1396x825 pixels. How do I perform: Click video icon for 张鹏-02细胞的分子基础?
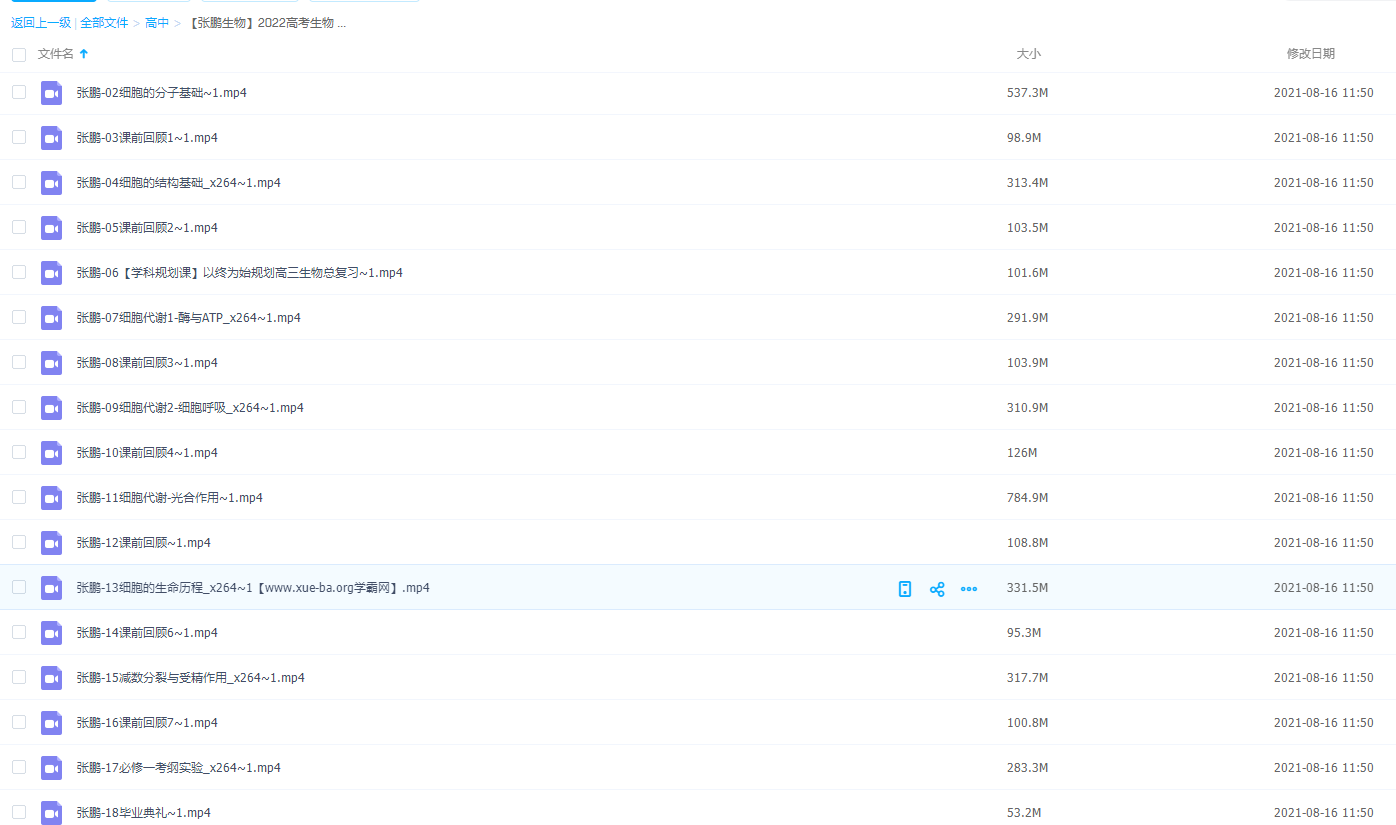[x=51, y=93]
